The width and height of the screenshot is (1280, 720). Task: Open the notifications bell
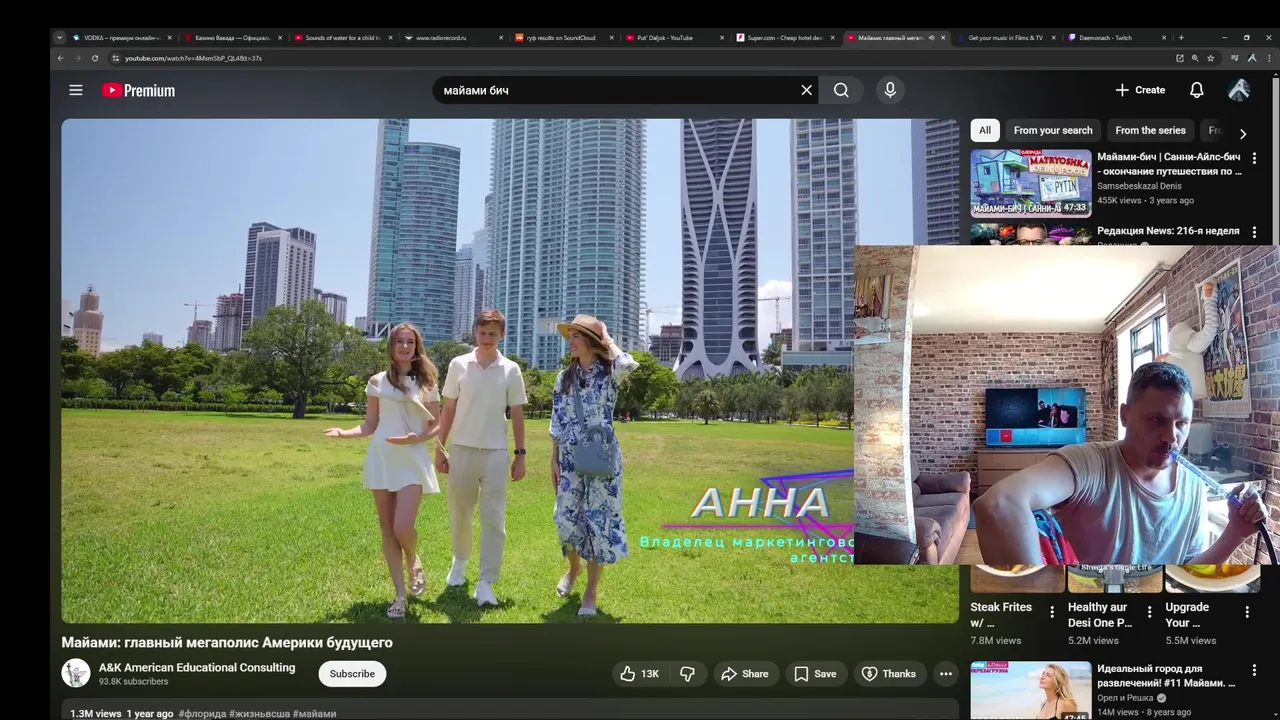click(1196, 90)
